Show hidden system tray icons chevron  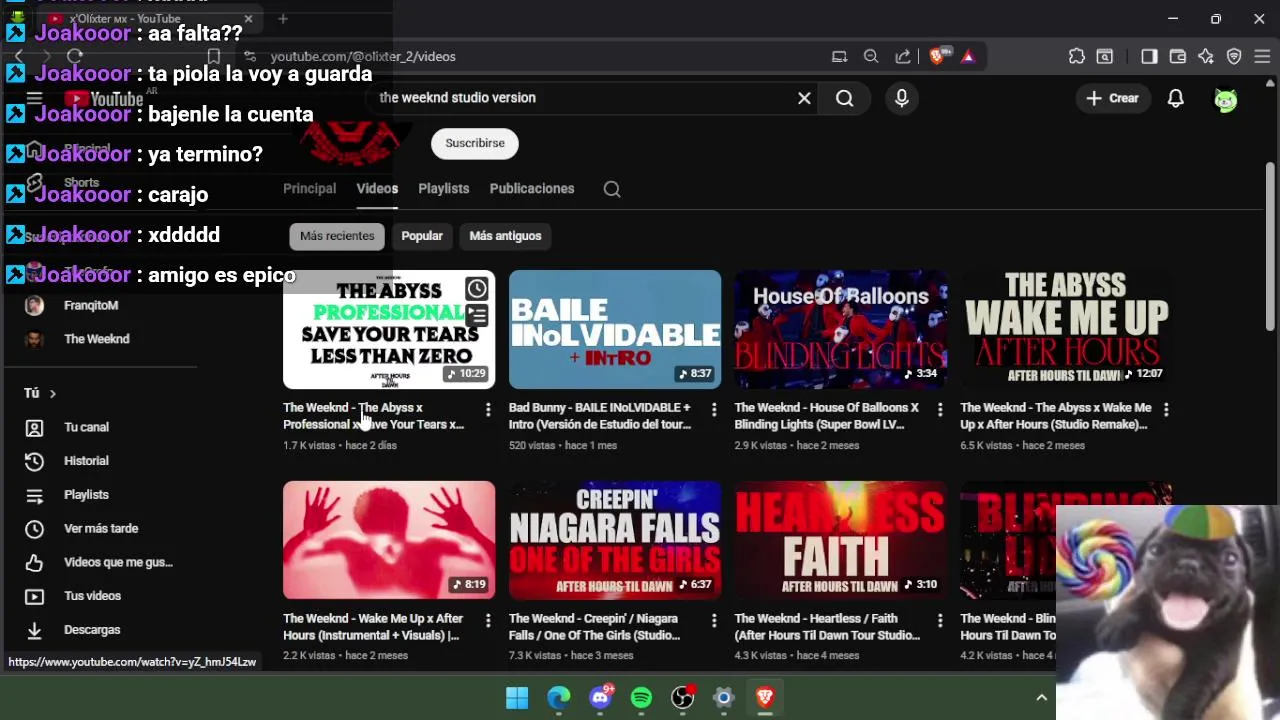click(x=1041, y=698)
